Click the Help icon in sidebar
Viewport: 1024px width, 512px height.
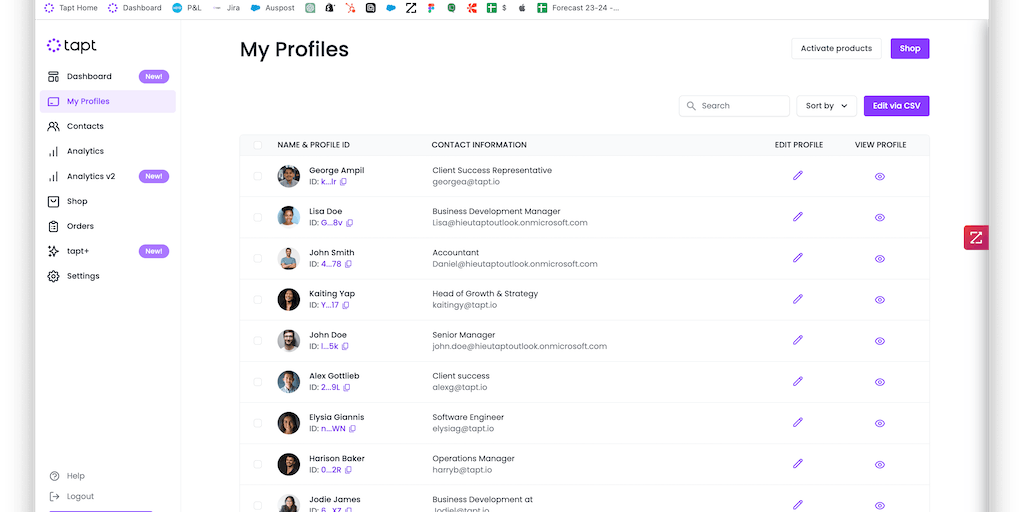pyautogui.click(x=54, y=476)
